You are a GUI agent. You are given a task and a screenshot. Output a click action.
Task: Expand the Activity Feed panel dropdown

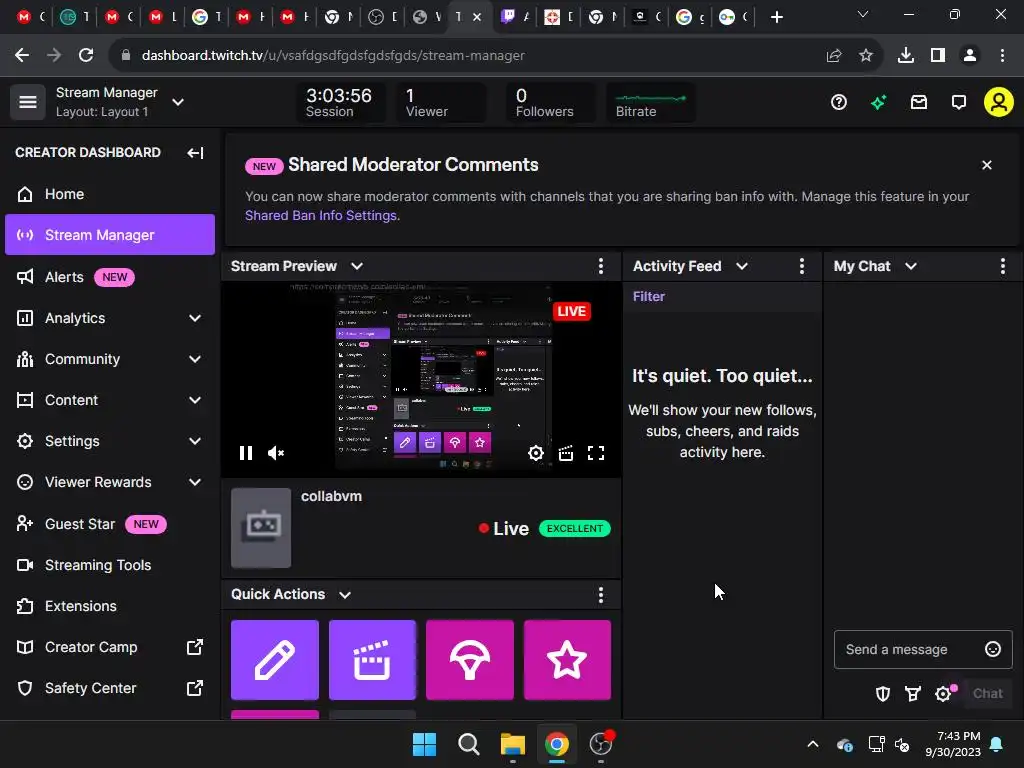click(x=742, y=266)
